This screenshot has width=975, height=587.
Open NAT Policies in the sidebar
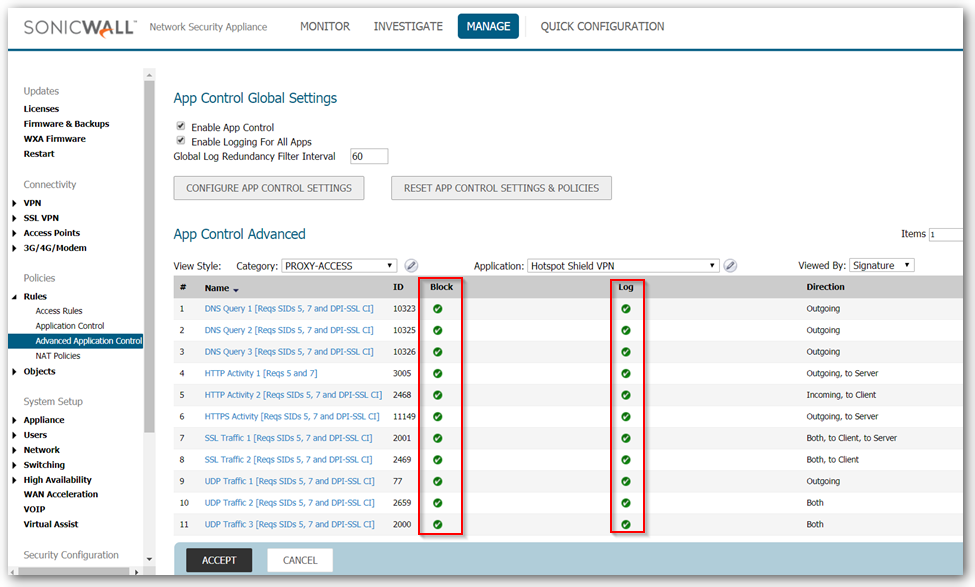[x=58, y=356]
